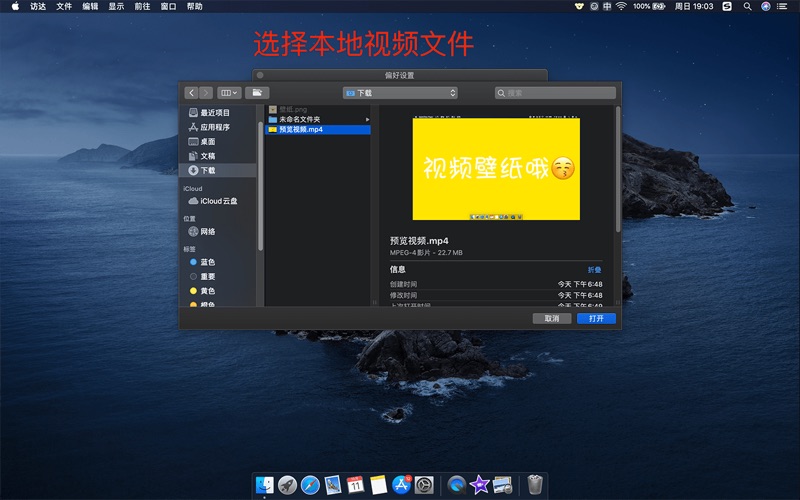
Task: Click the new folder grouping toolbar icon
Action: 257,93
